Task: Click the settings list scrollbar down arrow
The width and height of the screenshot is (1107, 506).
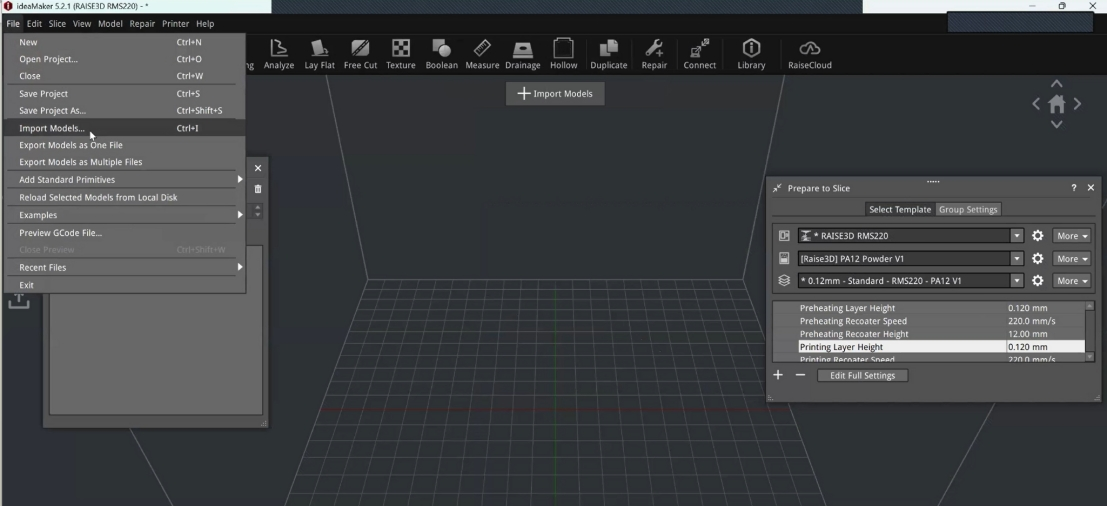Action: [x=1089, y=357]
